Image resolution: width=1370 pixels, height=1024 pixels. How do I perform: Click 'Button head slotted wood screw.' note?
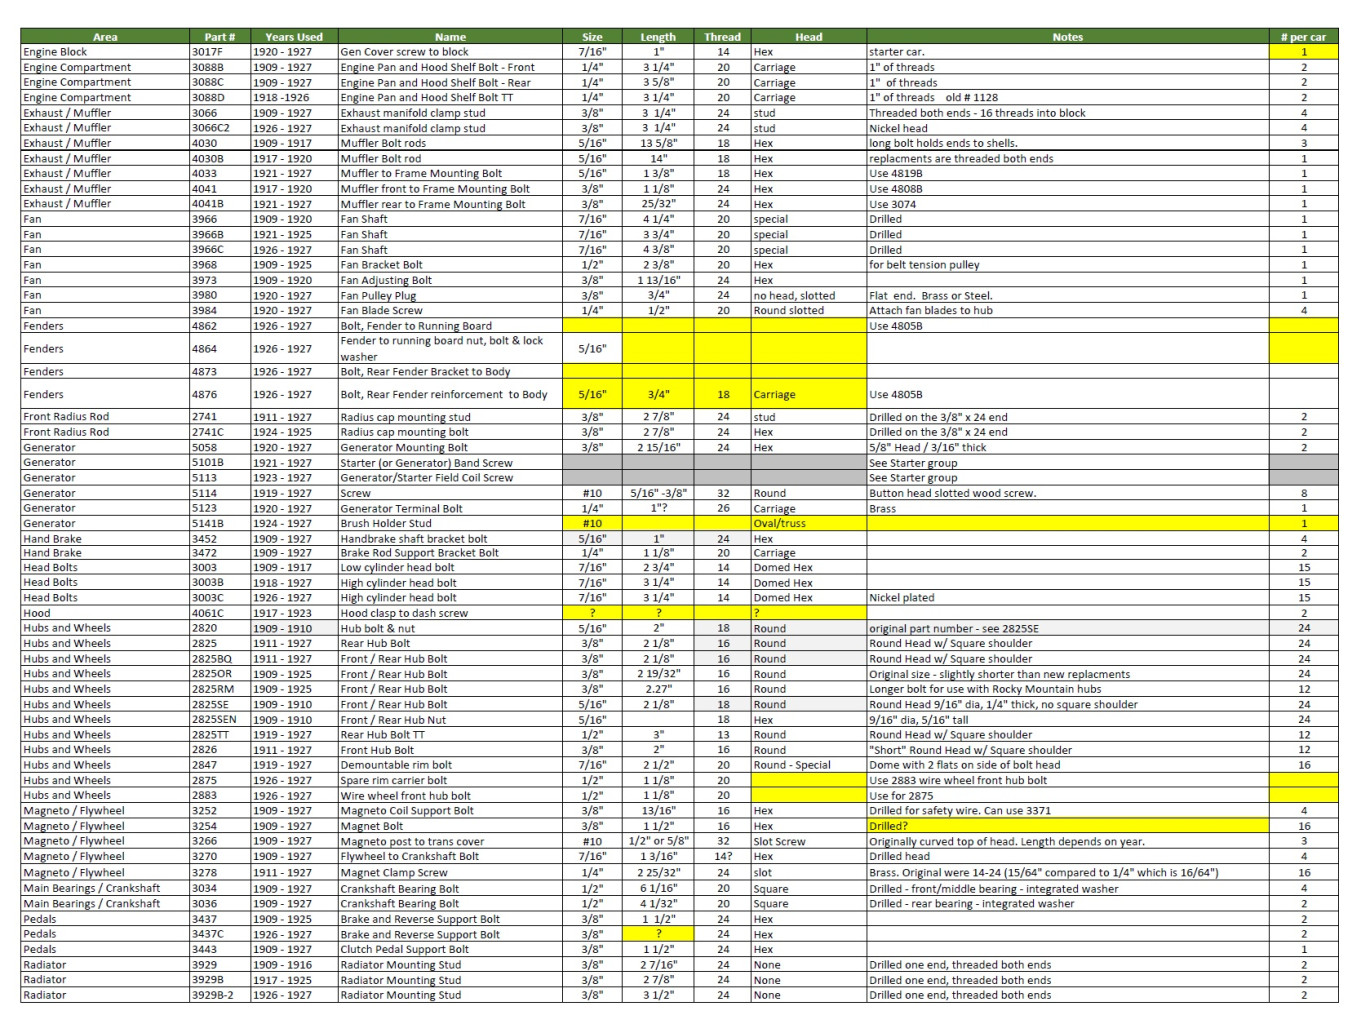tap(952, 493)
